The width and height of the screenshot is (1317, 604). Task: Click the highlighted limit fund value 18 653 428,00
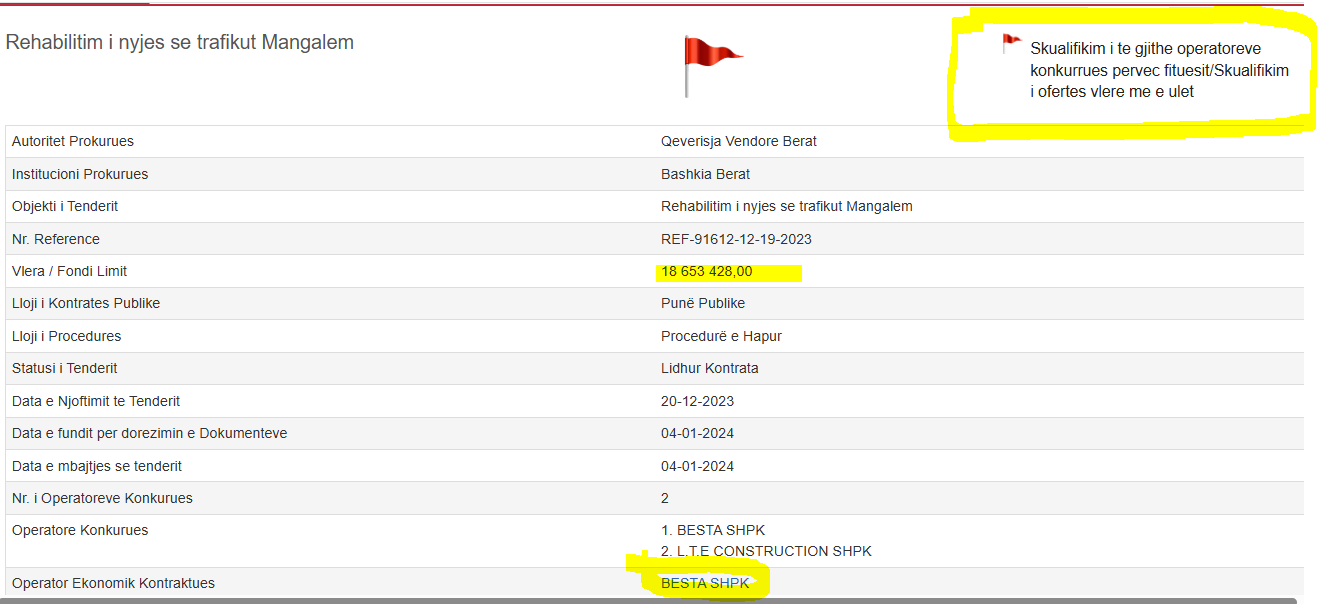click(707, 271)
